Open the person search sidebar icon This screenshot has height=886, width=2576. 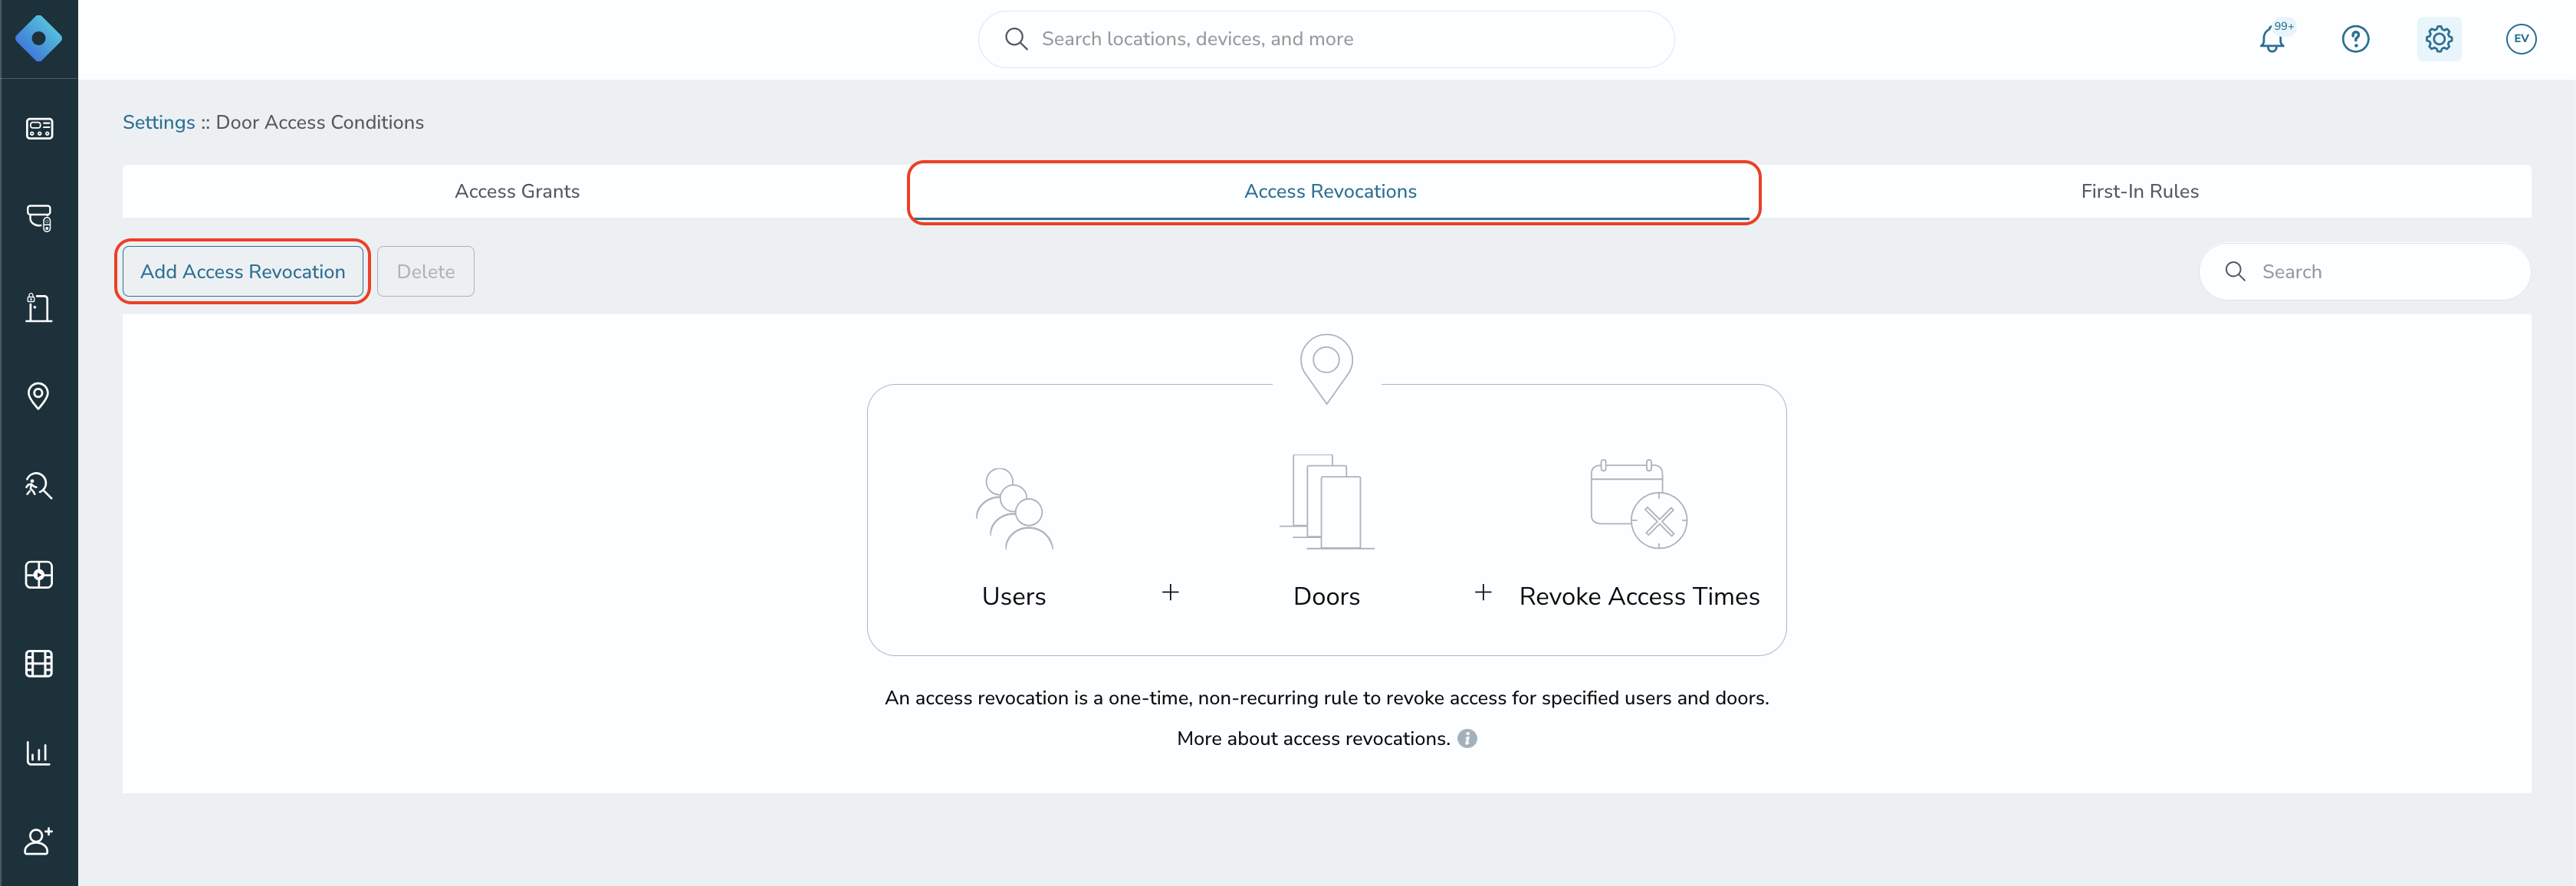tap(39, 485)
